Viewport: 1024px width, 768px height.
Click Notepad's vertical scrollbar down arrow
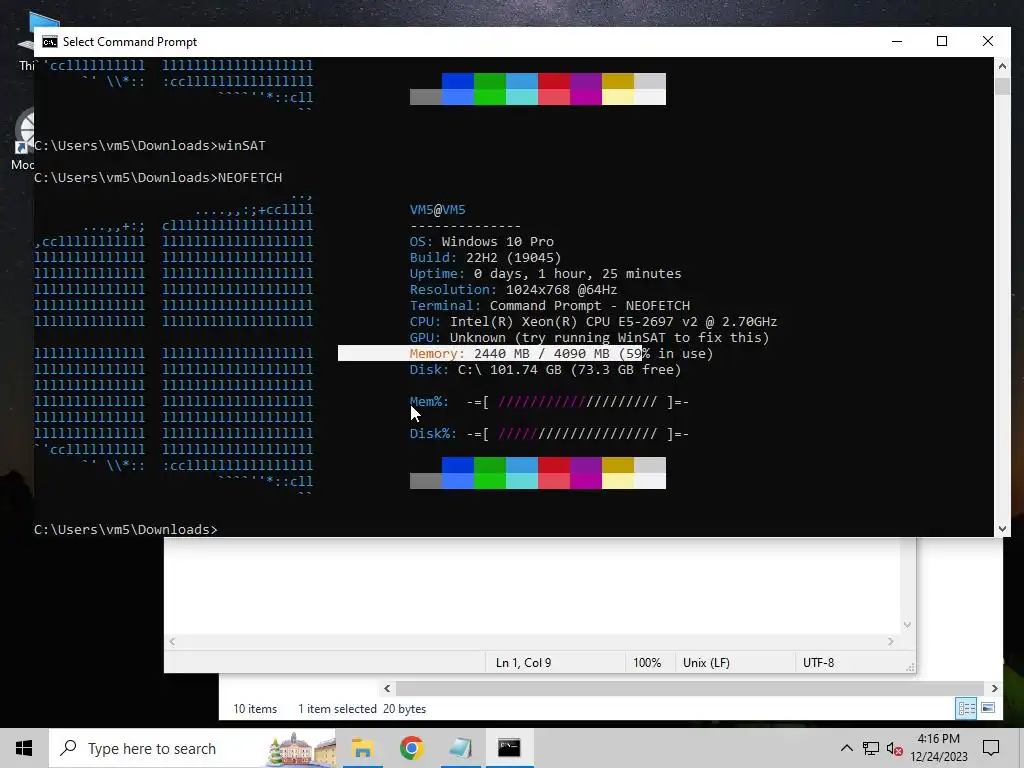[x=907, y=625]
